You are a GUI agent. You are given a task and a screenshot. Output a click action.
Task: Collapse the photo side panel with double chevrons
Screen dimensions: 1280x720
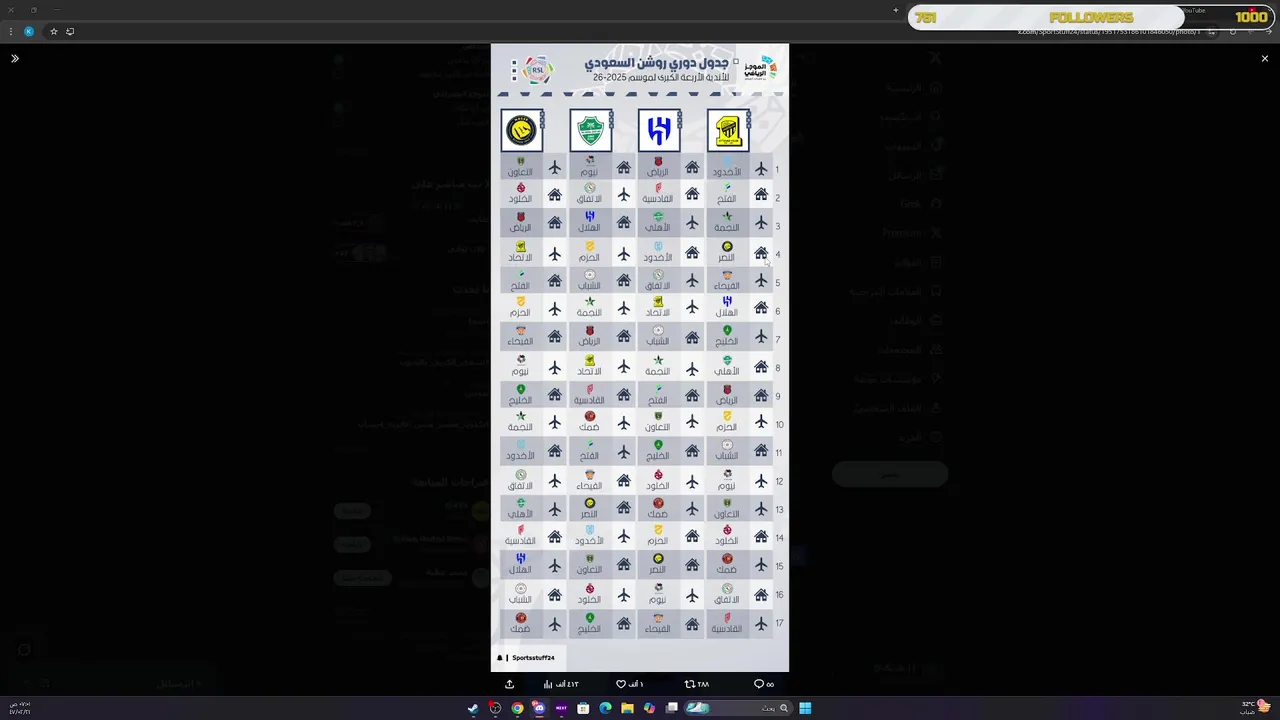tap(15, 59)
